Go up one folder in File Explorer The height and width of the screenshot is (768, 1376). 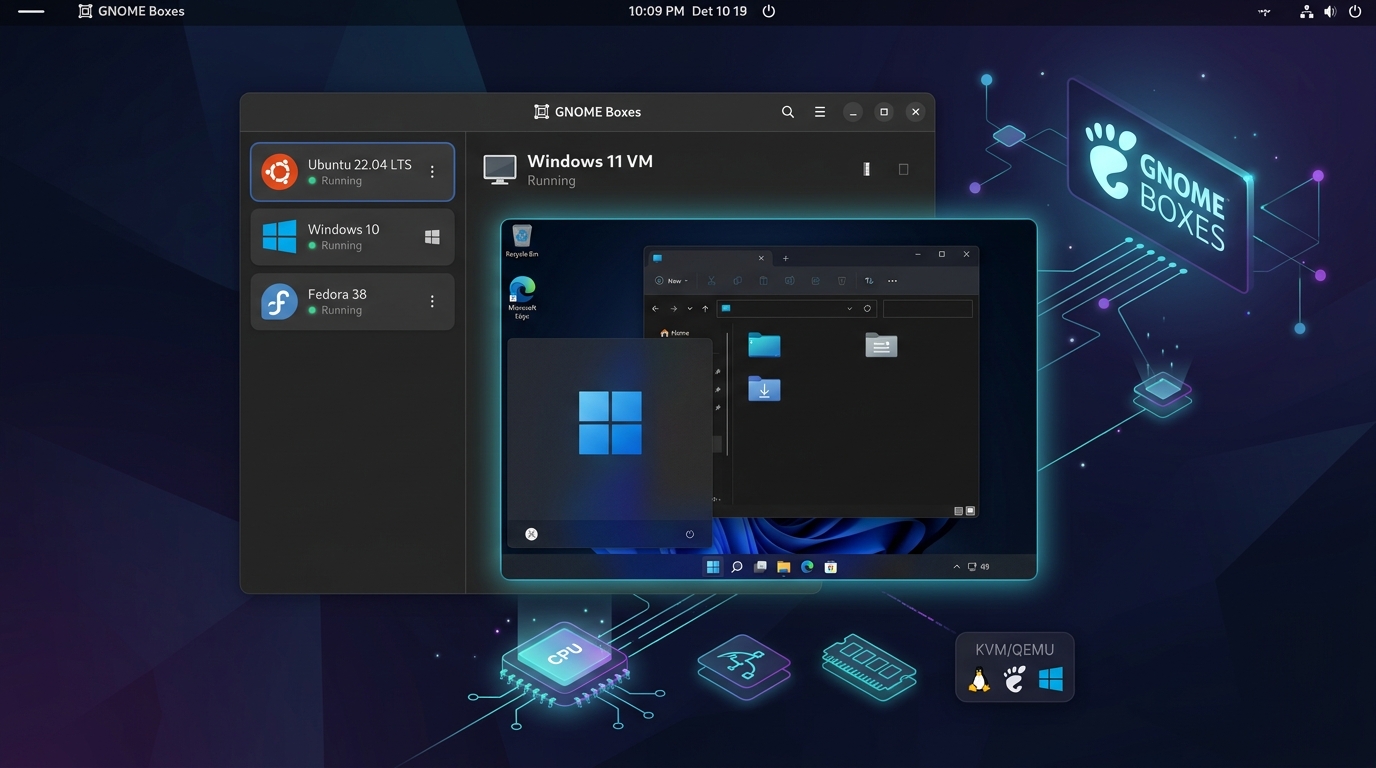[x=705, y=309]
